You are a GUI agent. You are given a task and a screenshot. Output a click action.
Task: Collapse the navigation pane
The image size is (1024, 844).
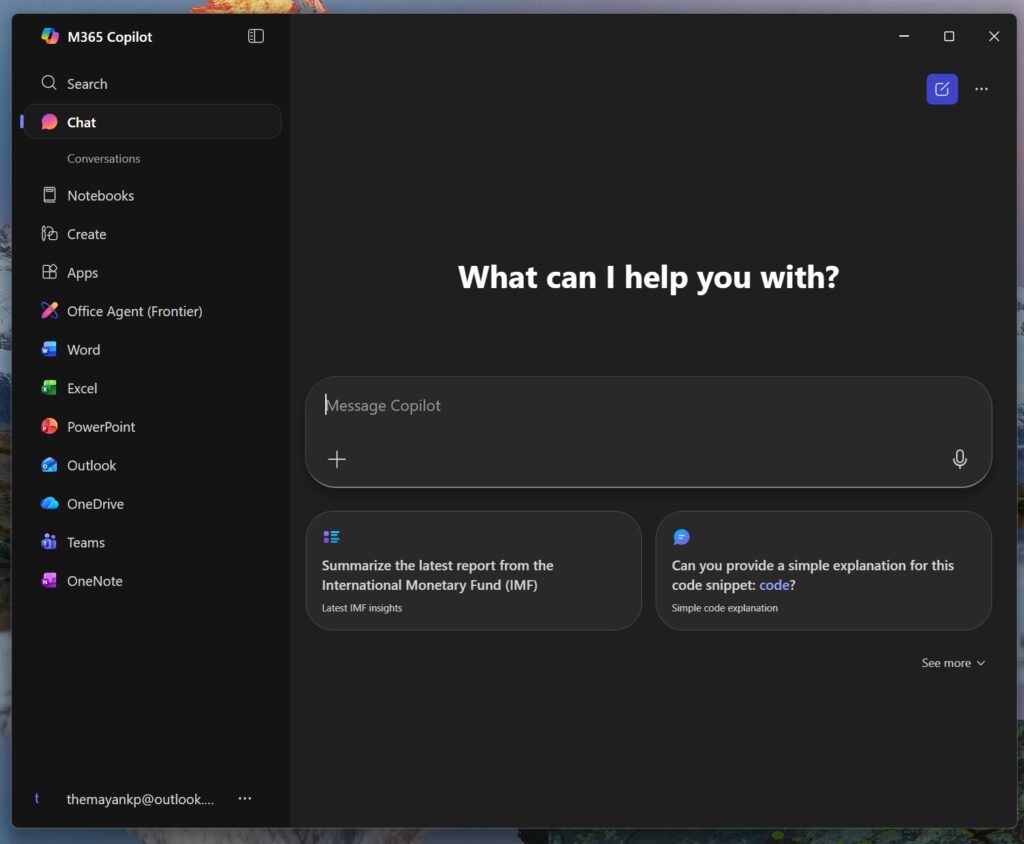255,36
